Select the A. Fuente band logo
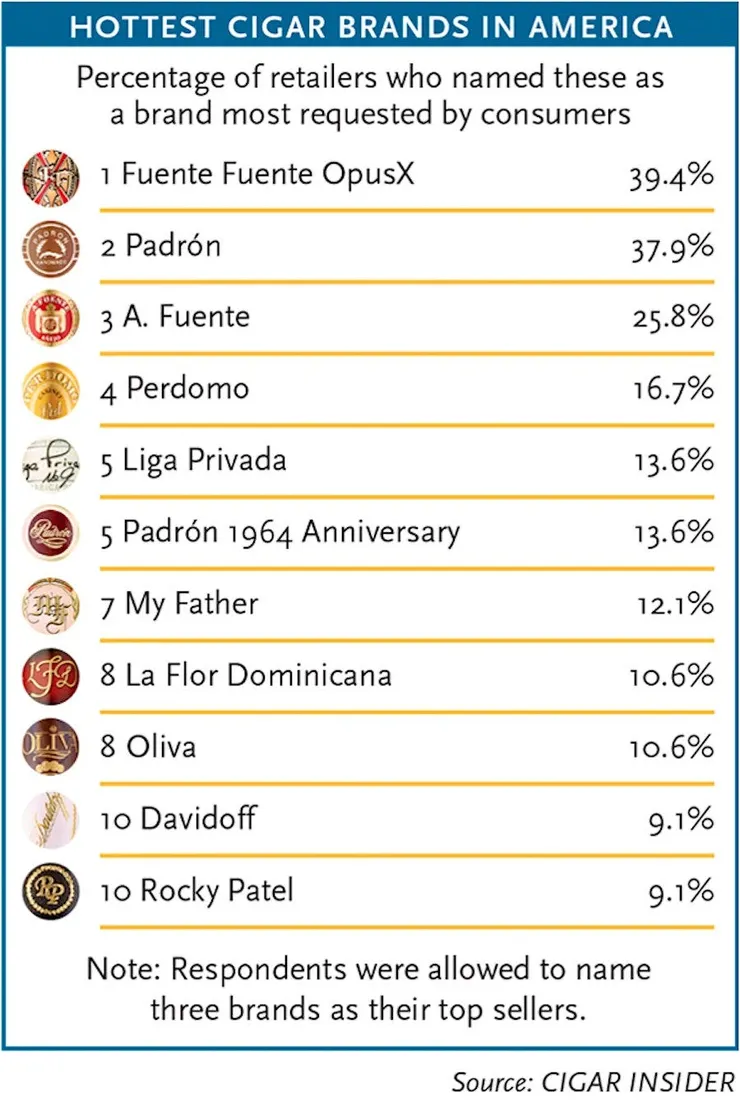The image size is (740, 1103). pyautogui.click(x=51, y=318)
